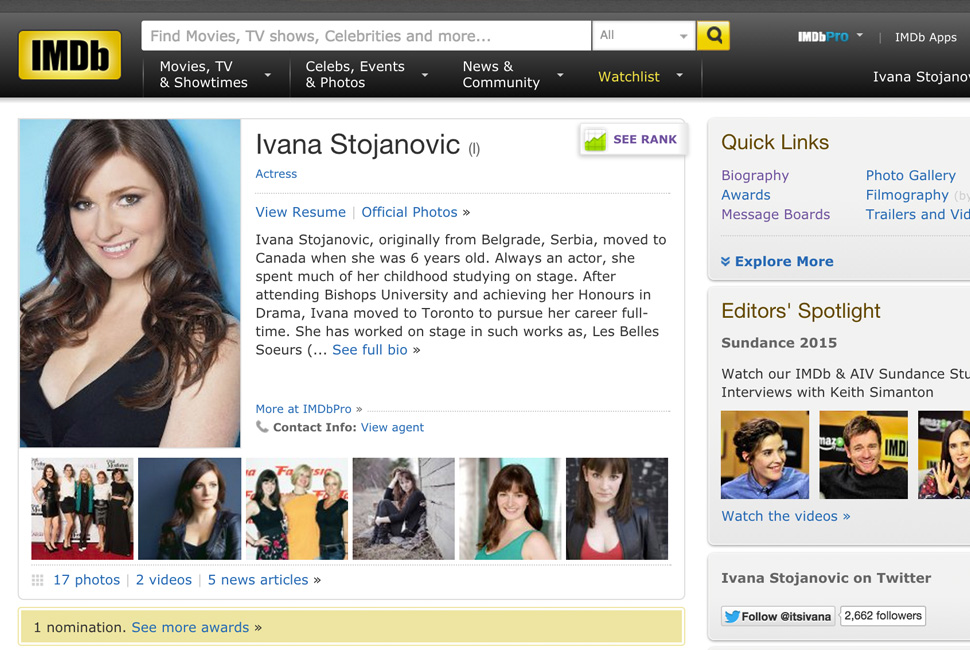
Task: Click See full bio link
Action: click(370, 350)
